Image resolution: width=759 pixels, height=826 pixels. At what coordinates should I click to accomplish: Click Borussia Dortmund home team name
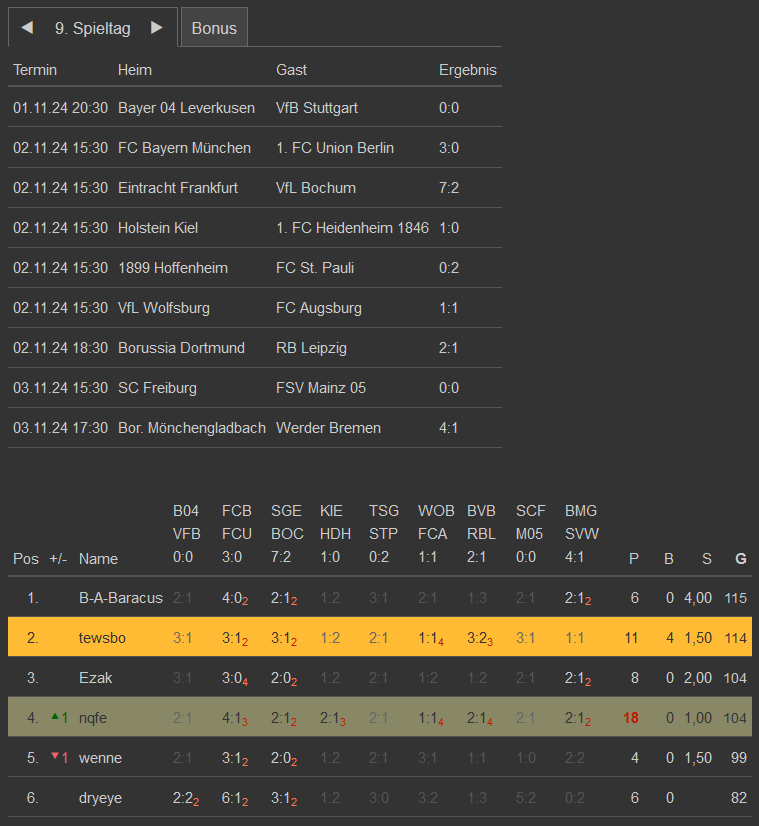[181, 348]
